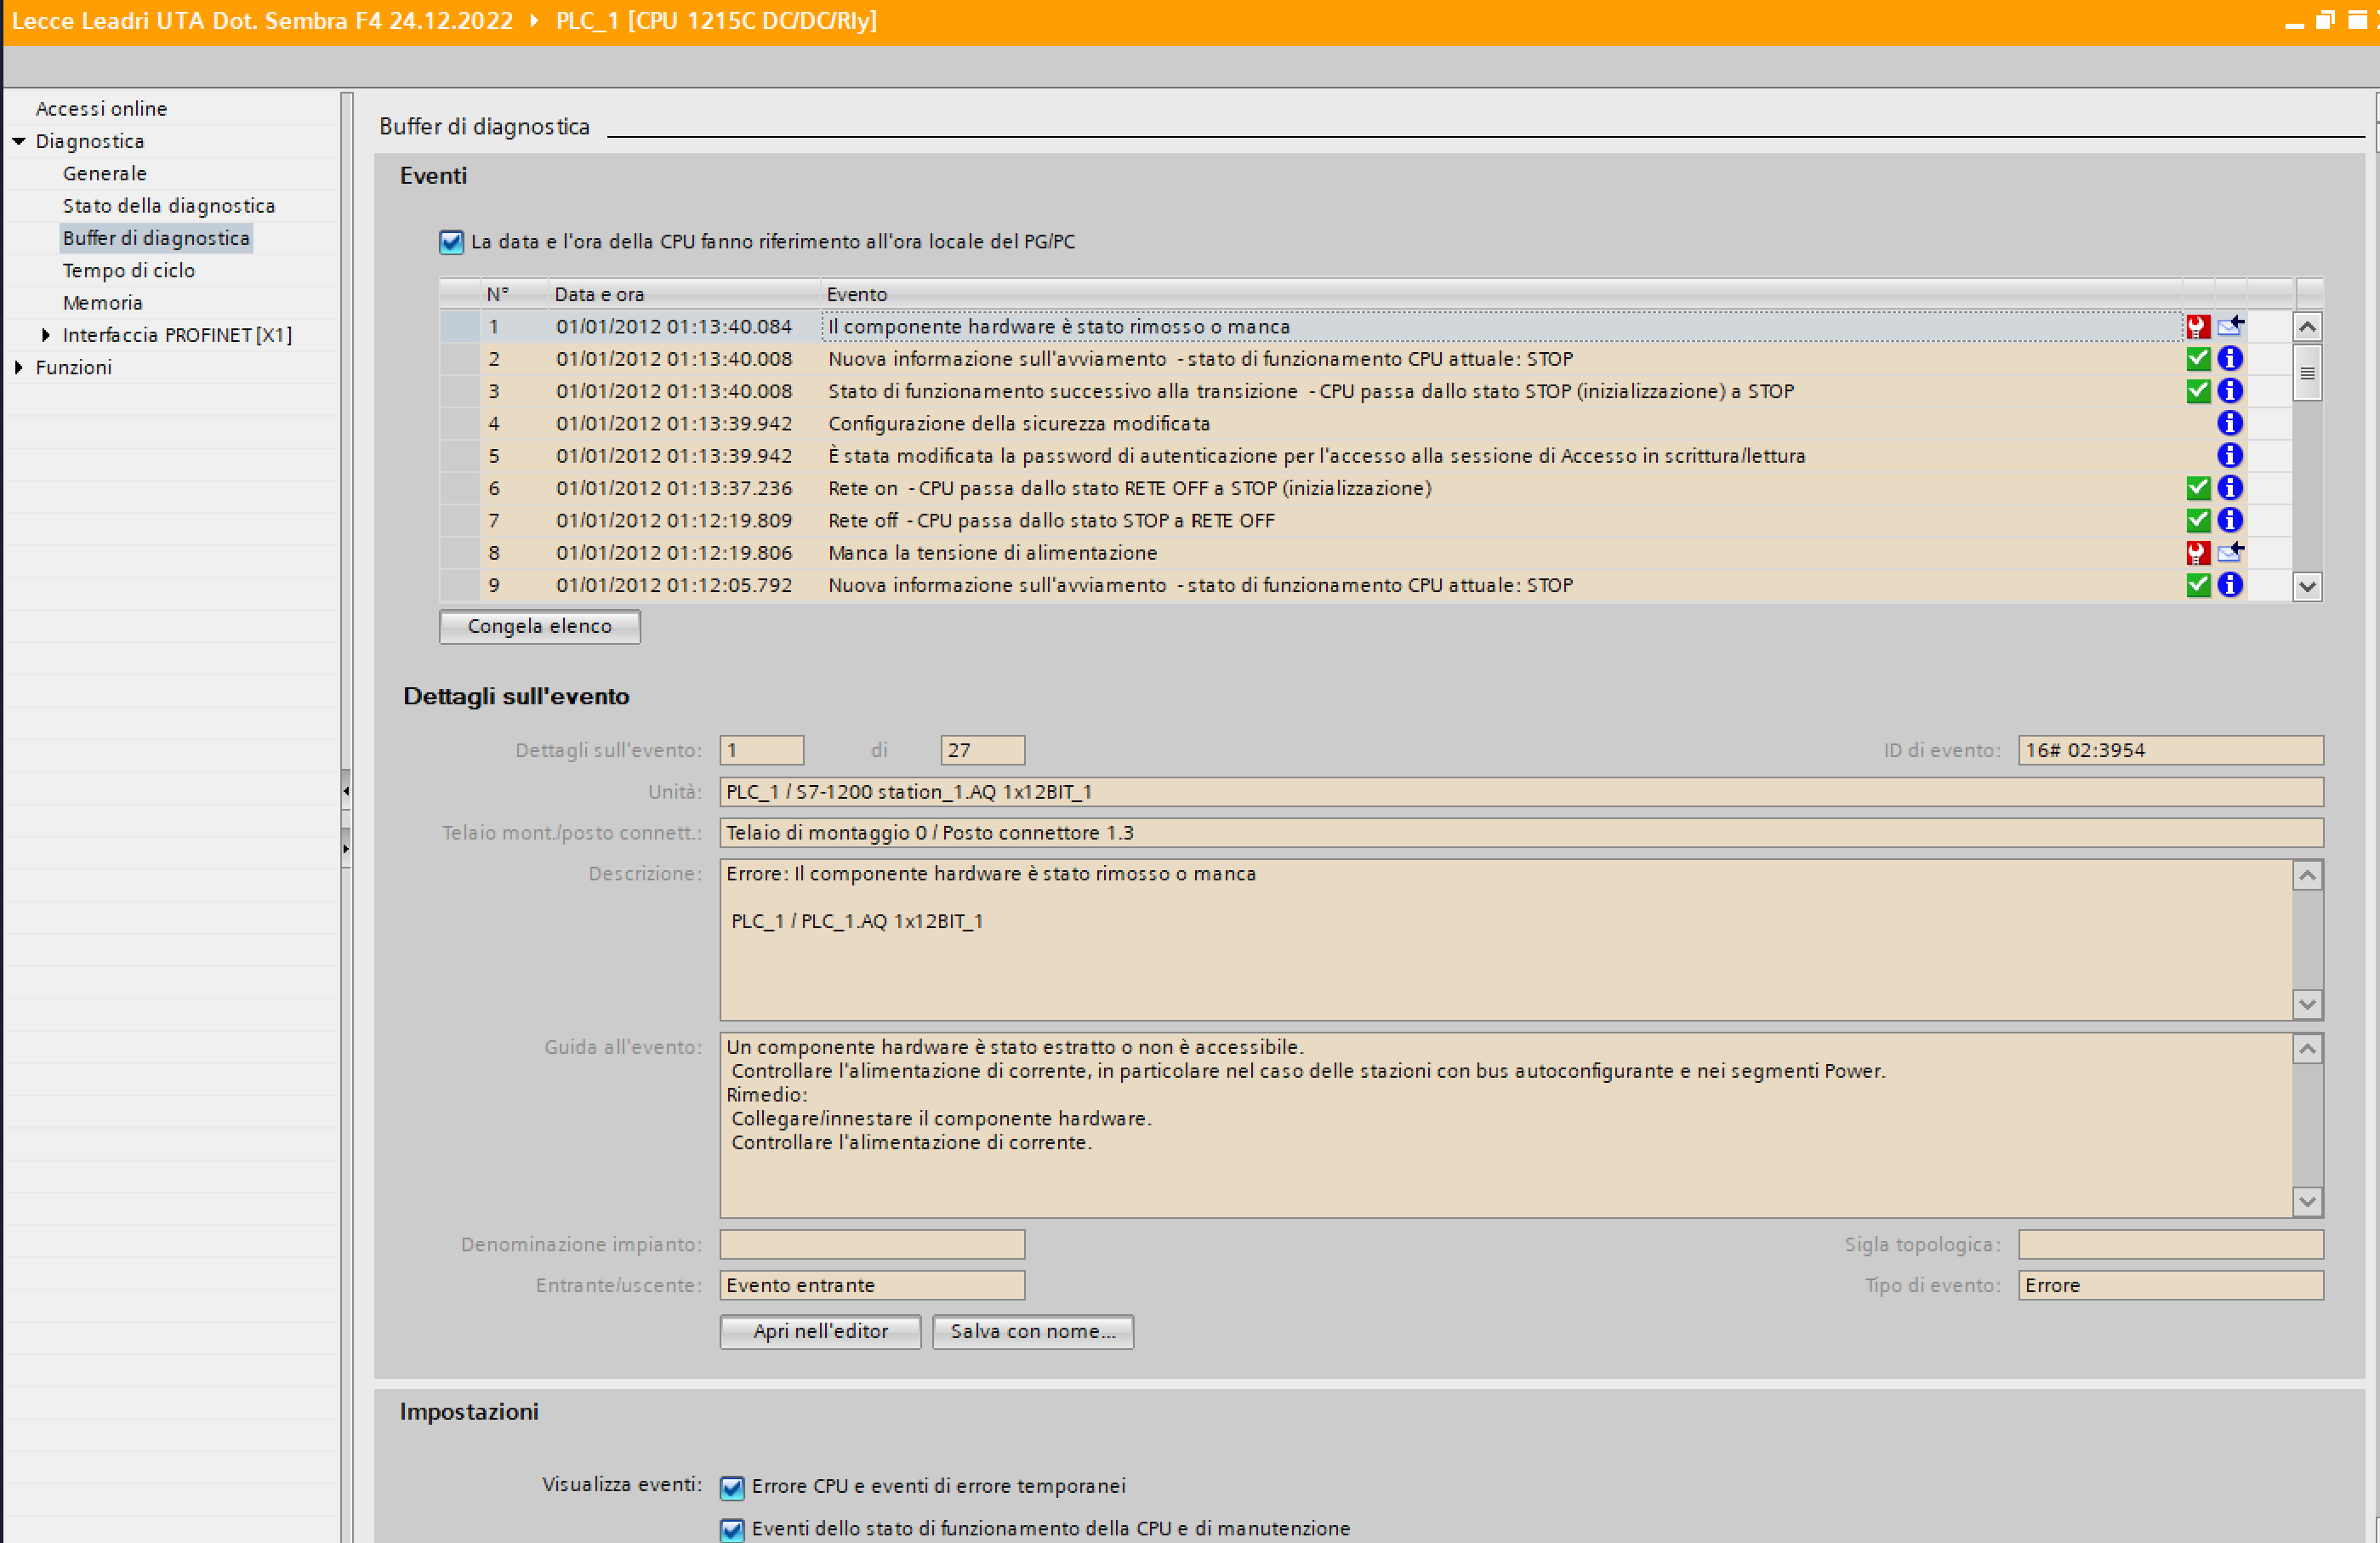This screenshot has width=2380, height=1543.
Task: Click the Unità field
Action: pos(1521,792)
